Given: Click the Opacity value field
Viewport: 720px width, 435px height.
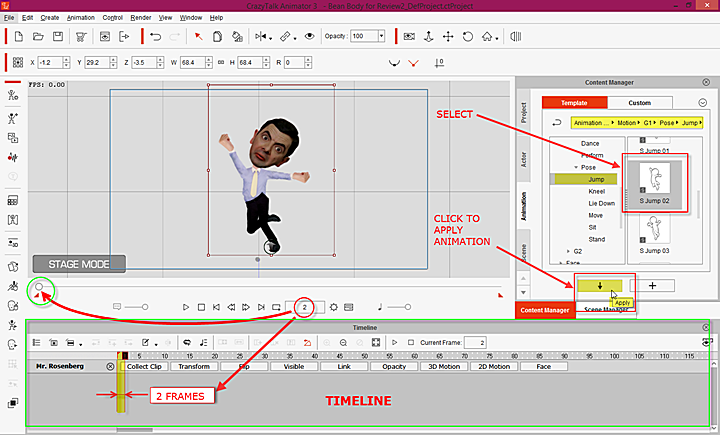Looking at the screenshot, I should 365,36.
